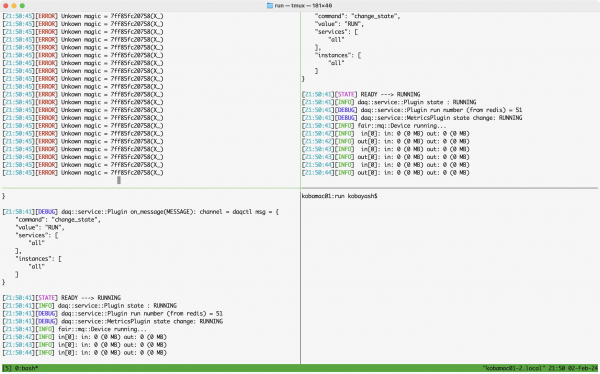This screenshot has width=600, height=374.
Task: Click 'out[0]' line stamped 21:50:44
Action: tap(385, 173)
